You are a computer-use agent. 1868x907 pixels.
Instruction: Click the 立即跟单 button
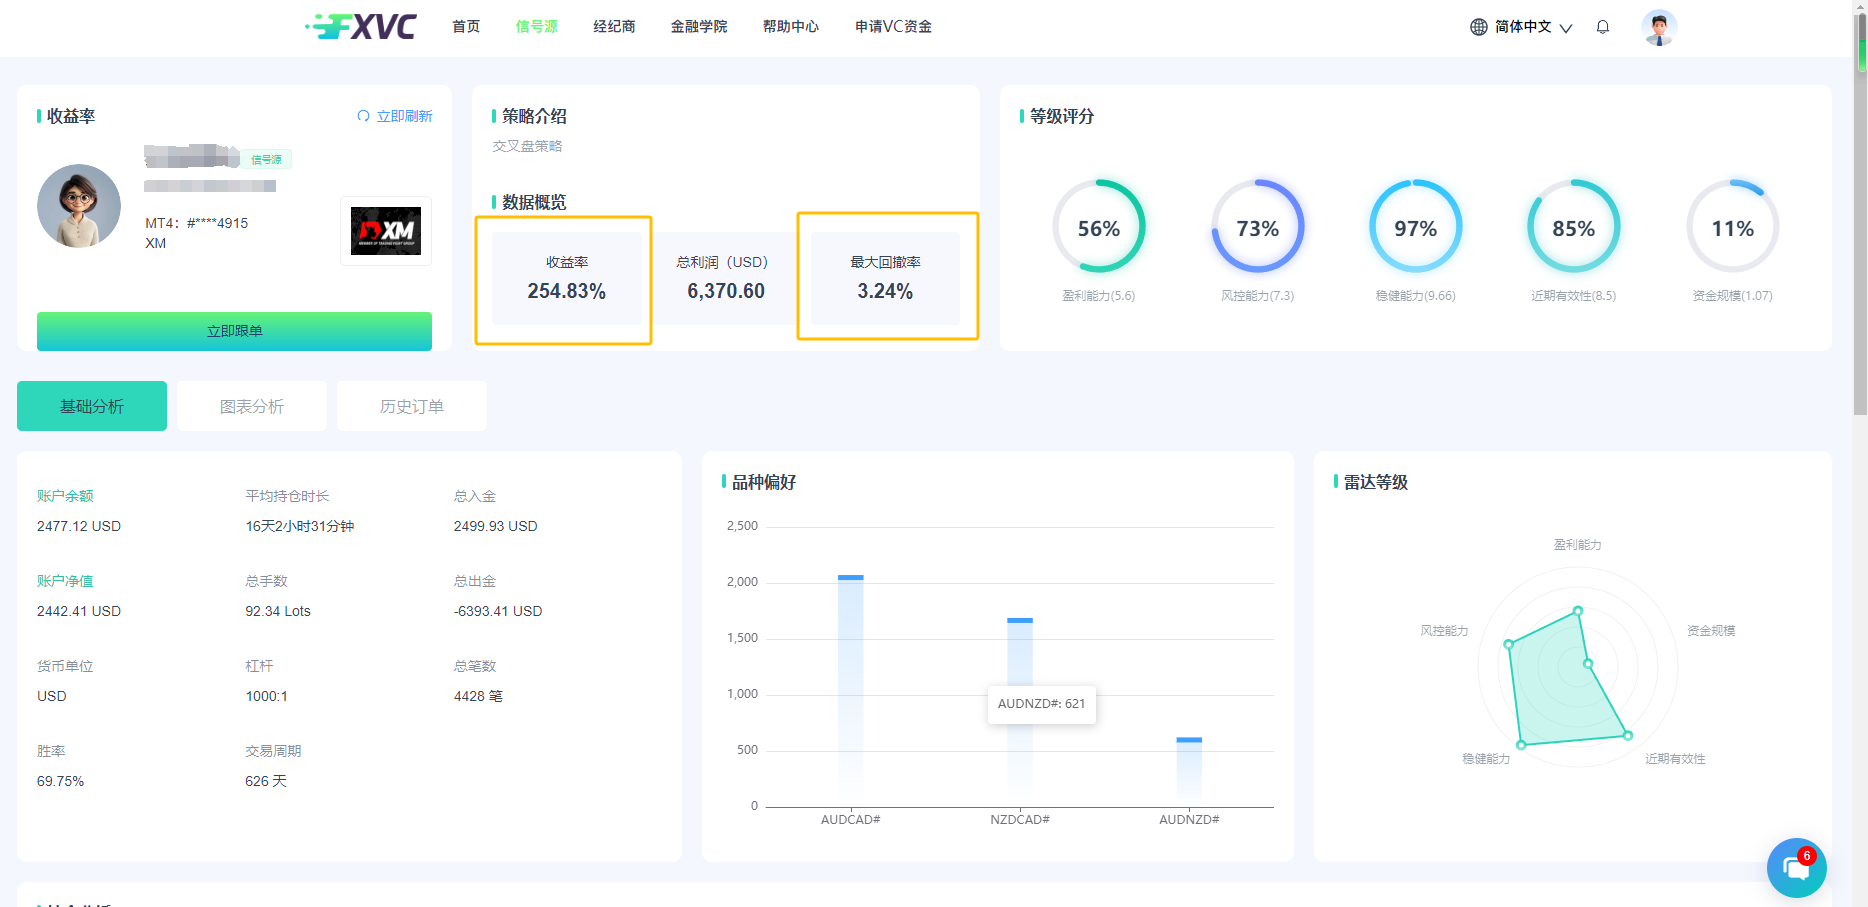click(x=234, y=331)
